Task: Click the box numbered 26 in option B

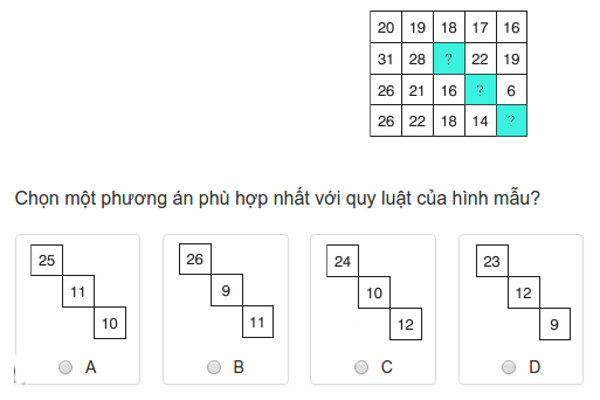Action: 195,261
